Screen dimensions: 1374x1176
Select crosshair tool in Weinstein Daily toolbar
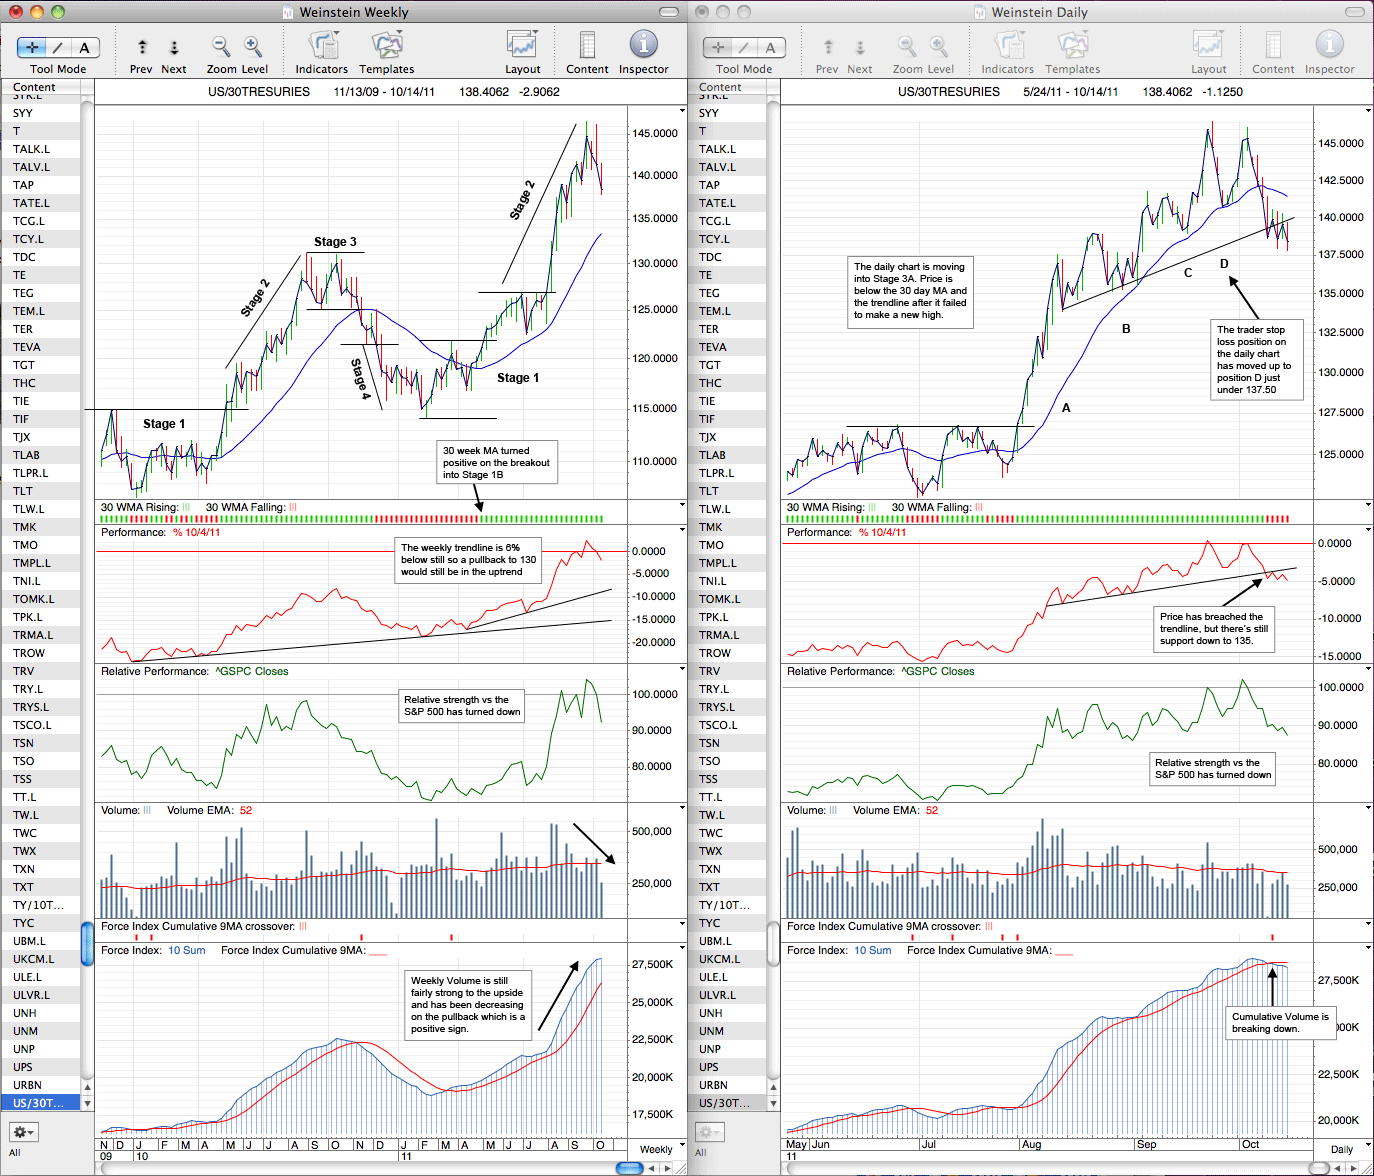[718, 47]
